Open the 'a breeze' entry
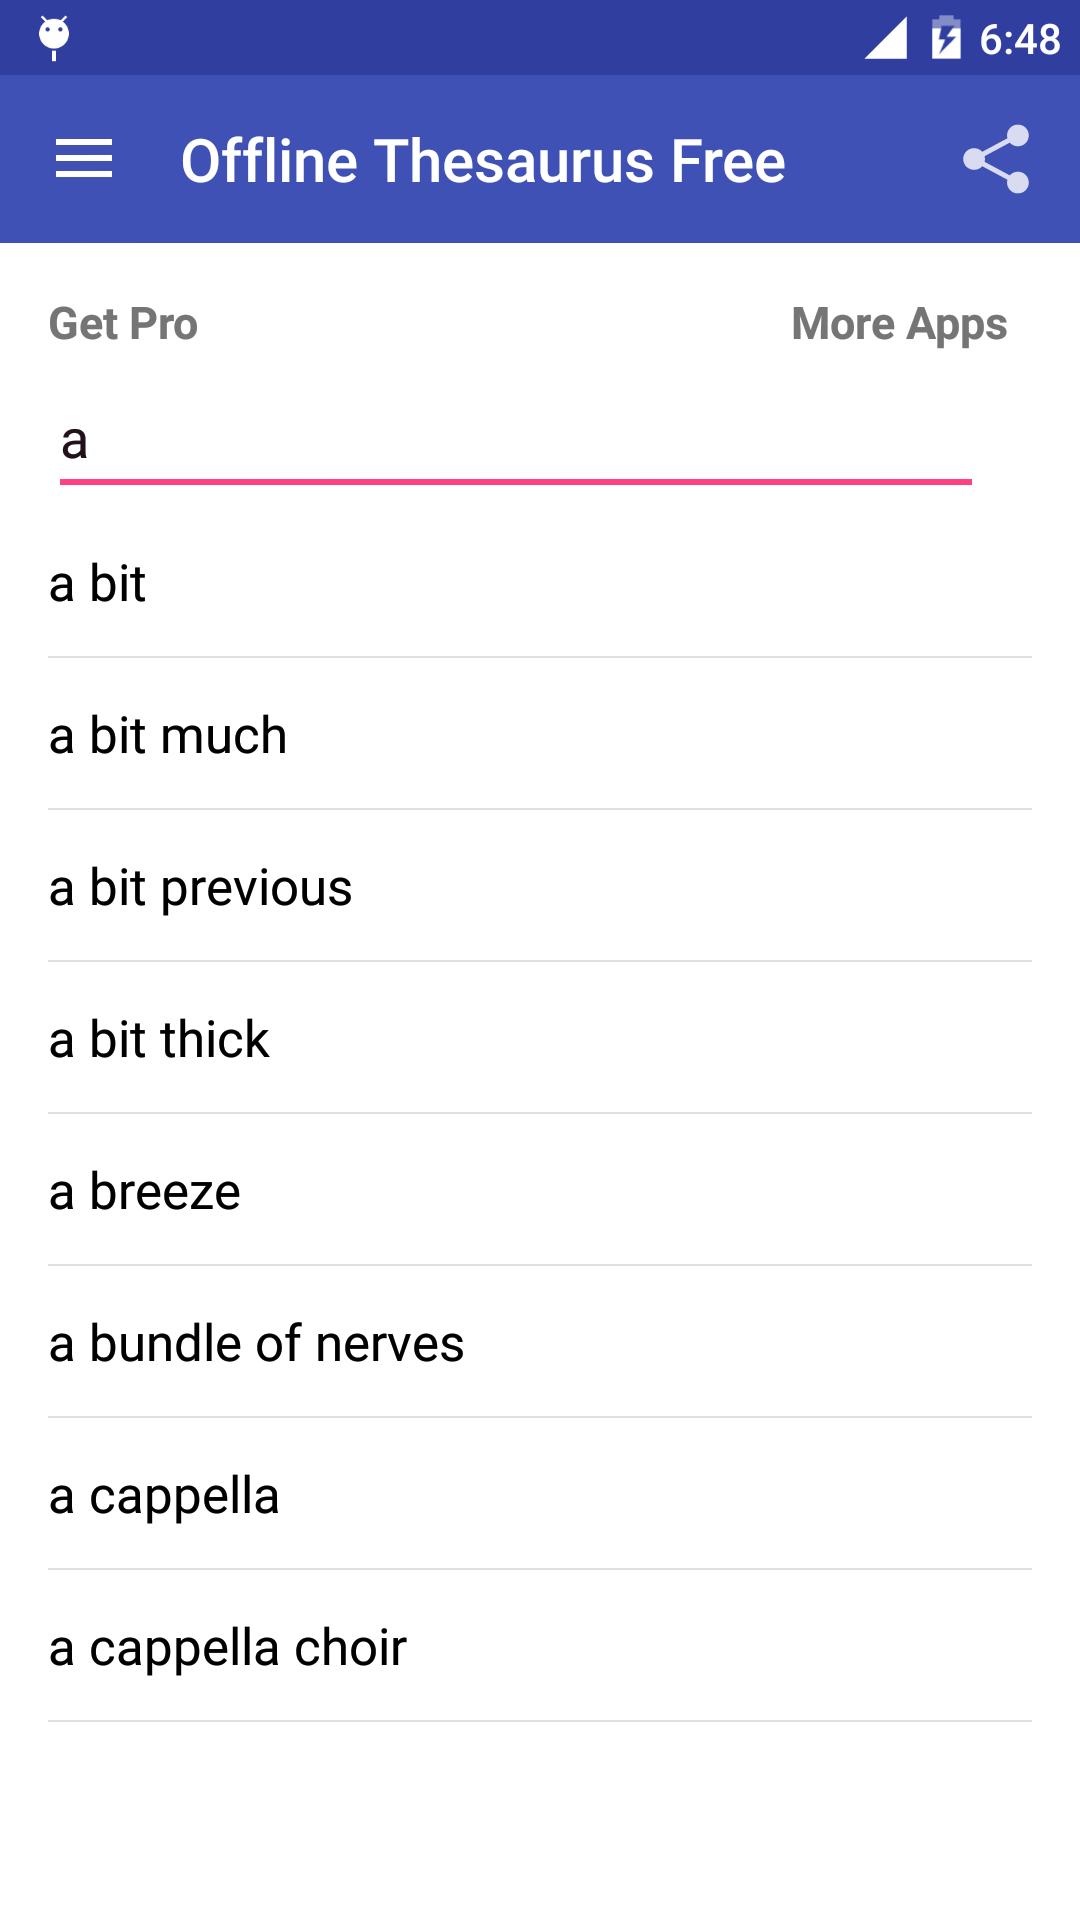The height and width of the screenshot is (1920, 1080). pos(540,1190)
